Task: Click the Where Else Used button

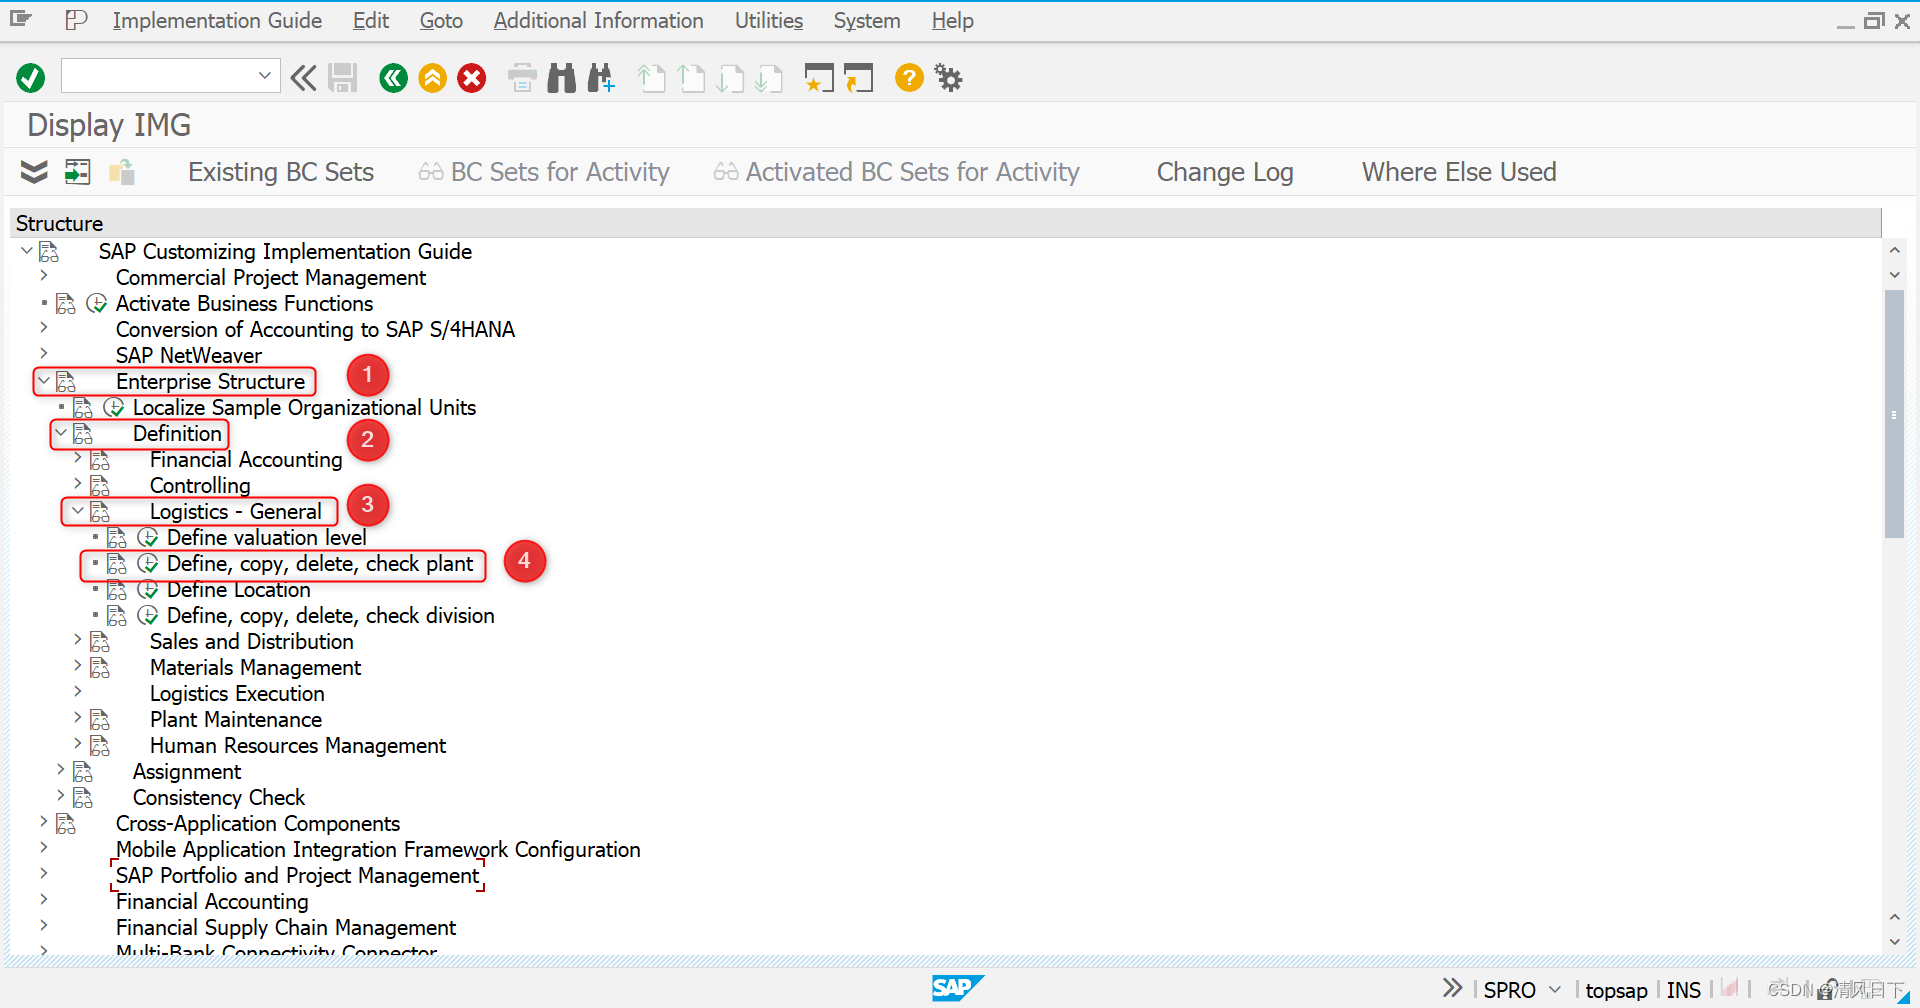Action: [x=1459, y=172]
